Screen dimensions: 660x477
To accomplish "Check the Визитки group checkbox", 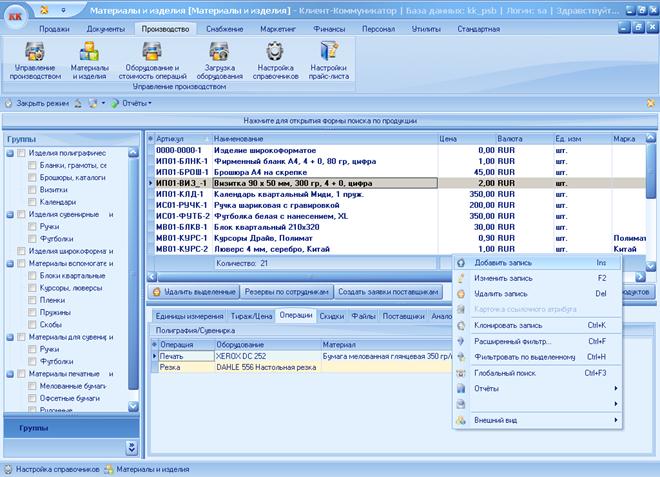I will 32,190.
